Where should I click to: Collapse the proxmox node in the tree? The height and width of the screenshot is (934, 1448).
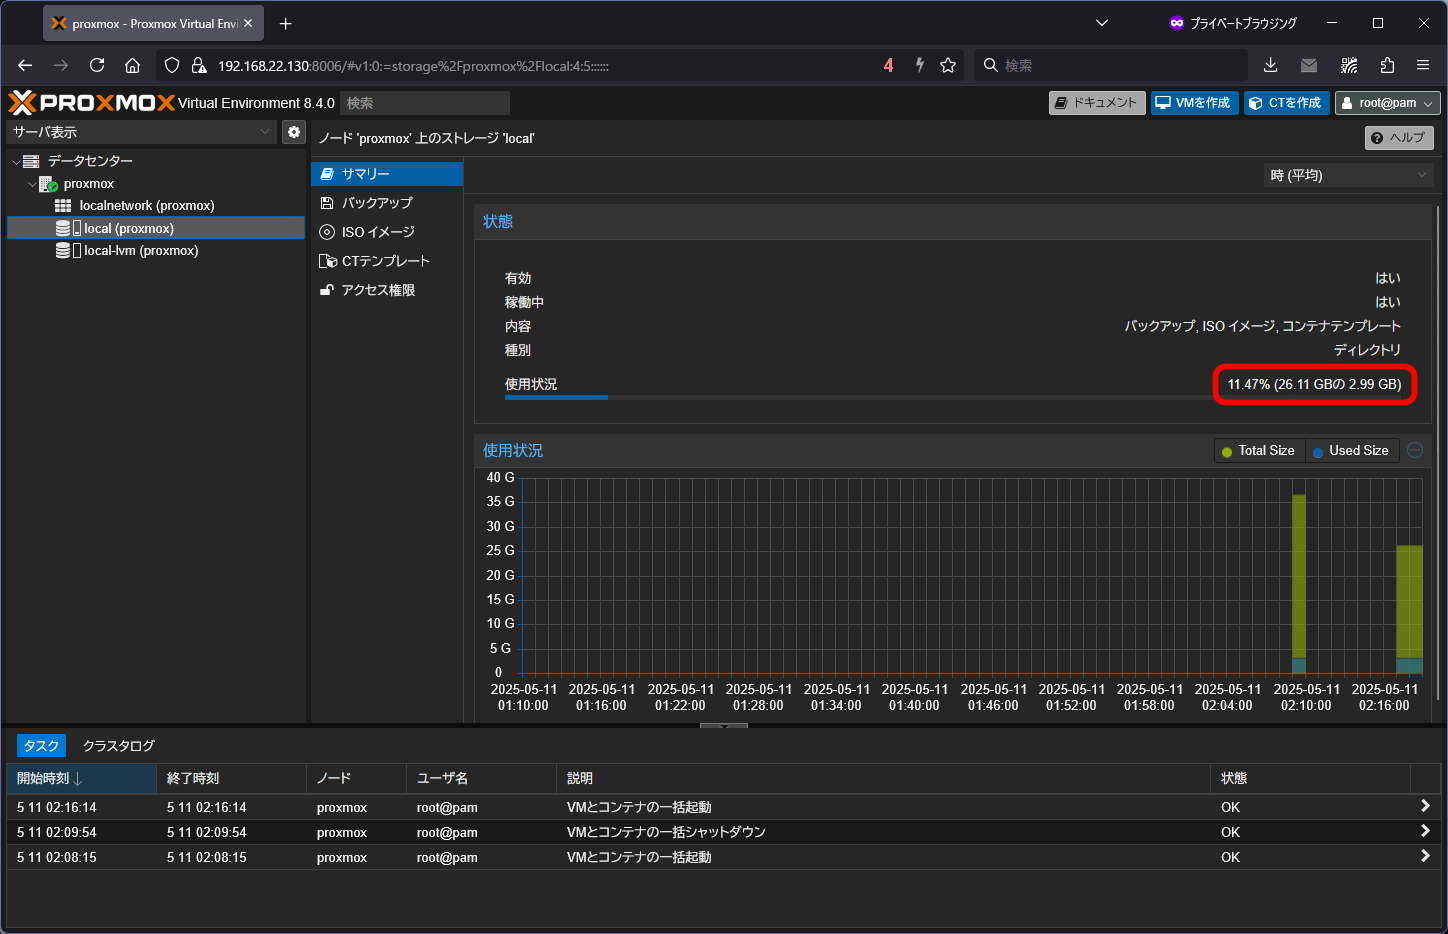pos(32,184)
